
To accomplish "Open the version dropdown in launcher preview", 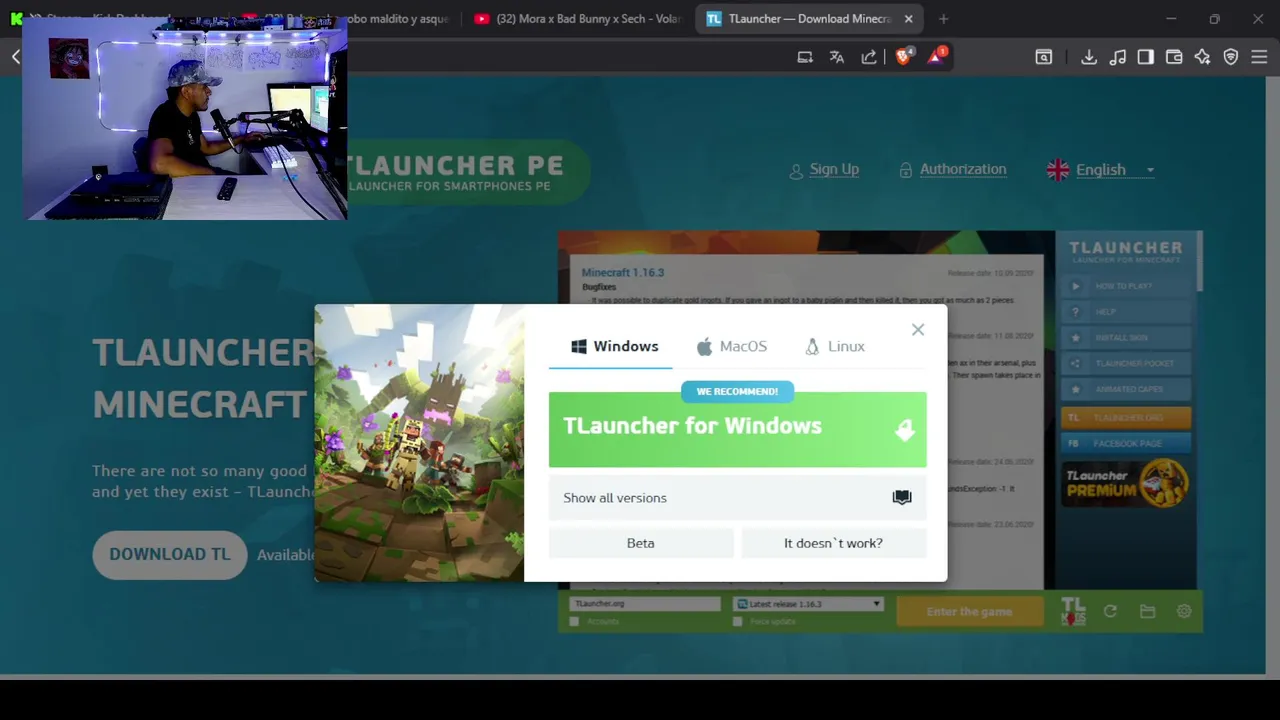I will pyautogui.click(x=808, y=604).
